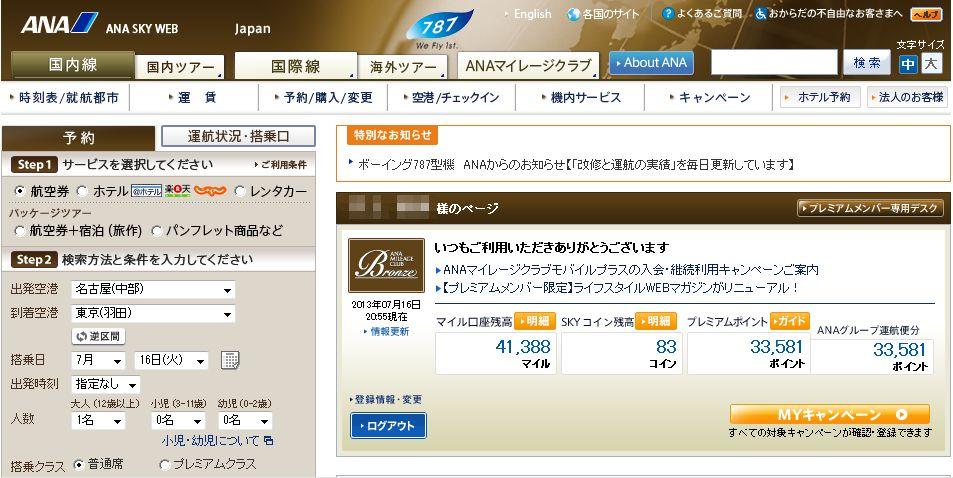Open the 出発空港 departure airport dropdown
The height and width of the screenshot is (478, 953).
coord(153,290)
